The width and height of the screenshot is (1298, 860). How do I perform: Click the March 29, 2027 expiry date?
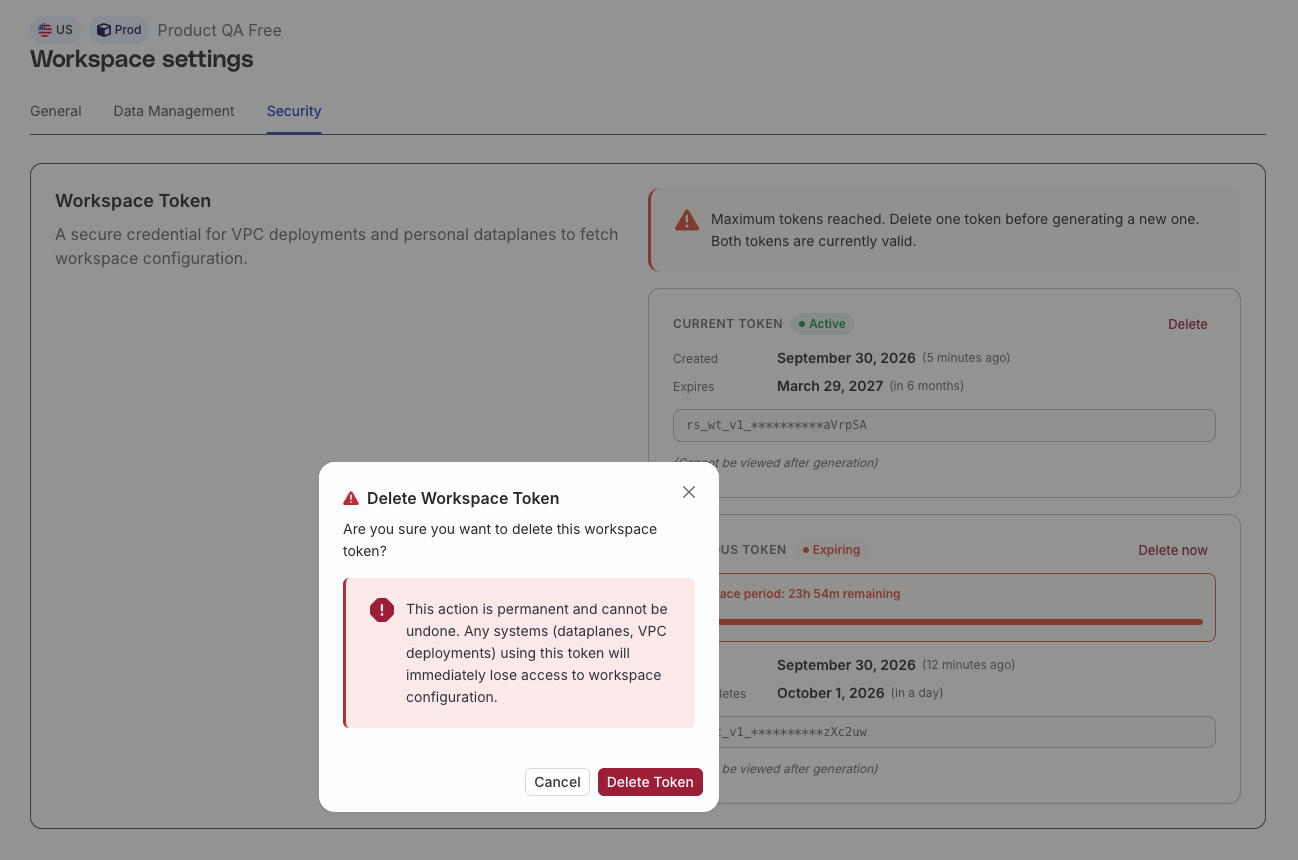(x=830, y=386)
